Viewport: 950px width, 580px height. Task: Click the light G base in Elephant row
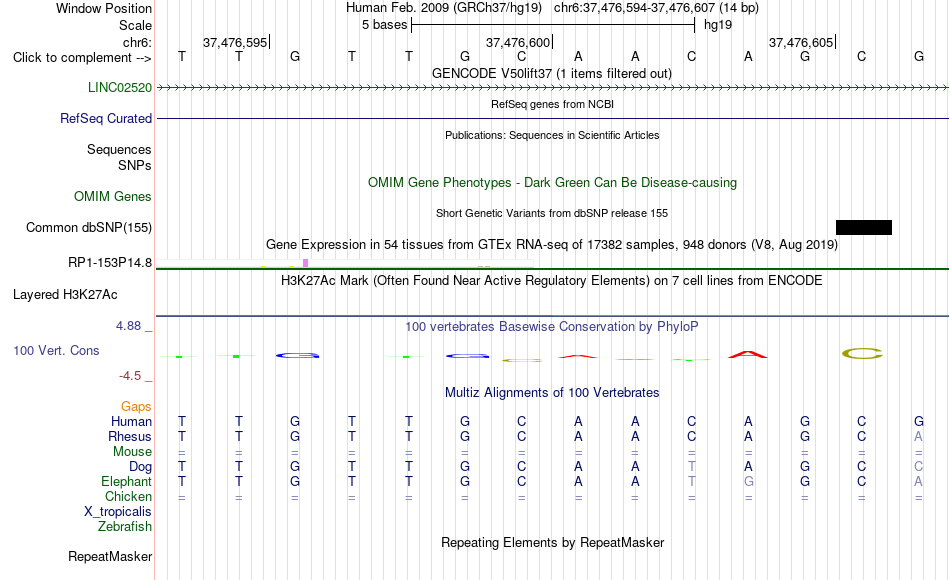point(748,481)
